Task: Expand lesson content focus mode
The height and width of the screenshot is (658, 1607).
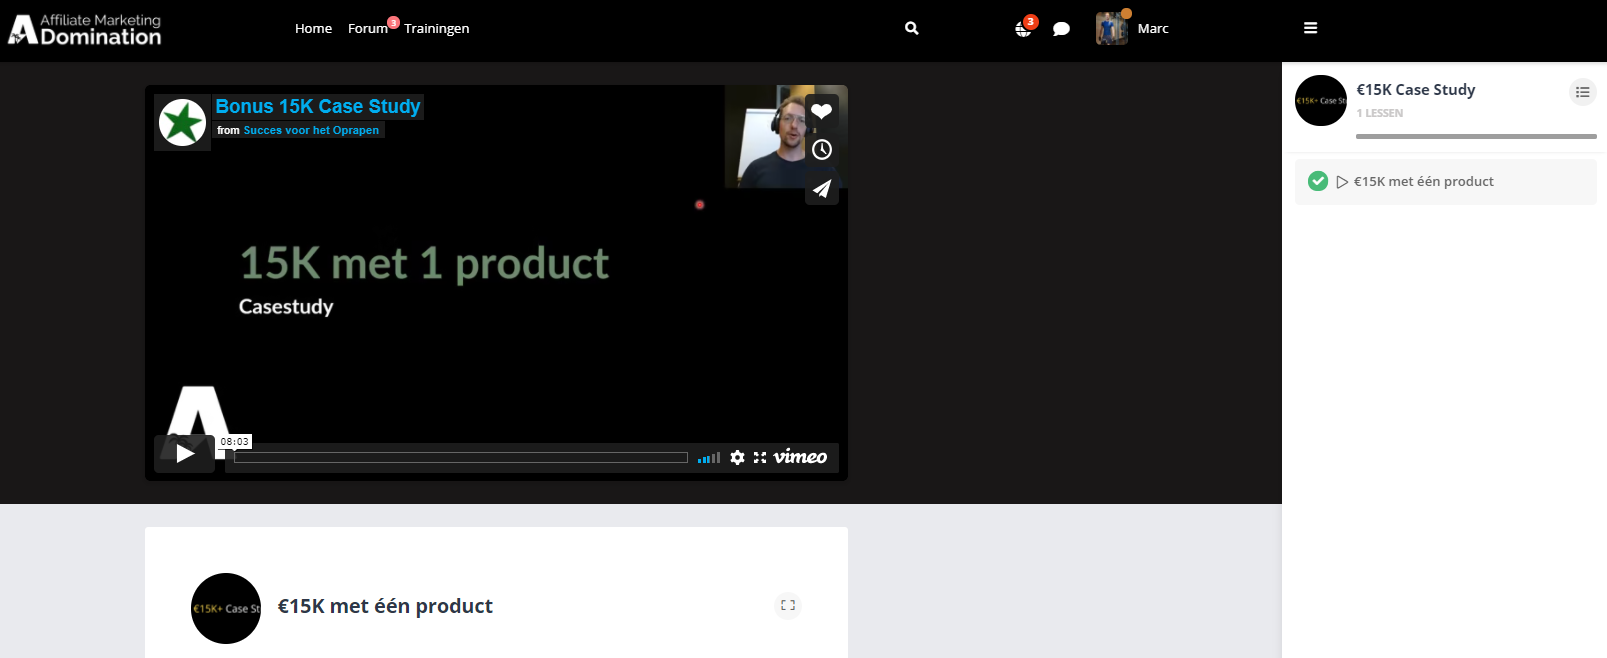Action: 788,605
